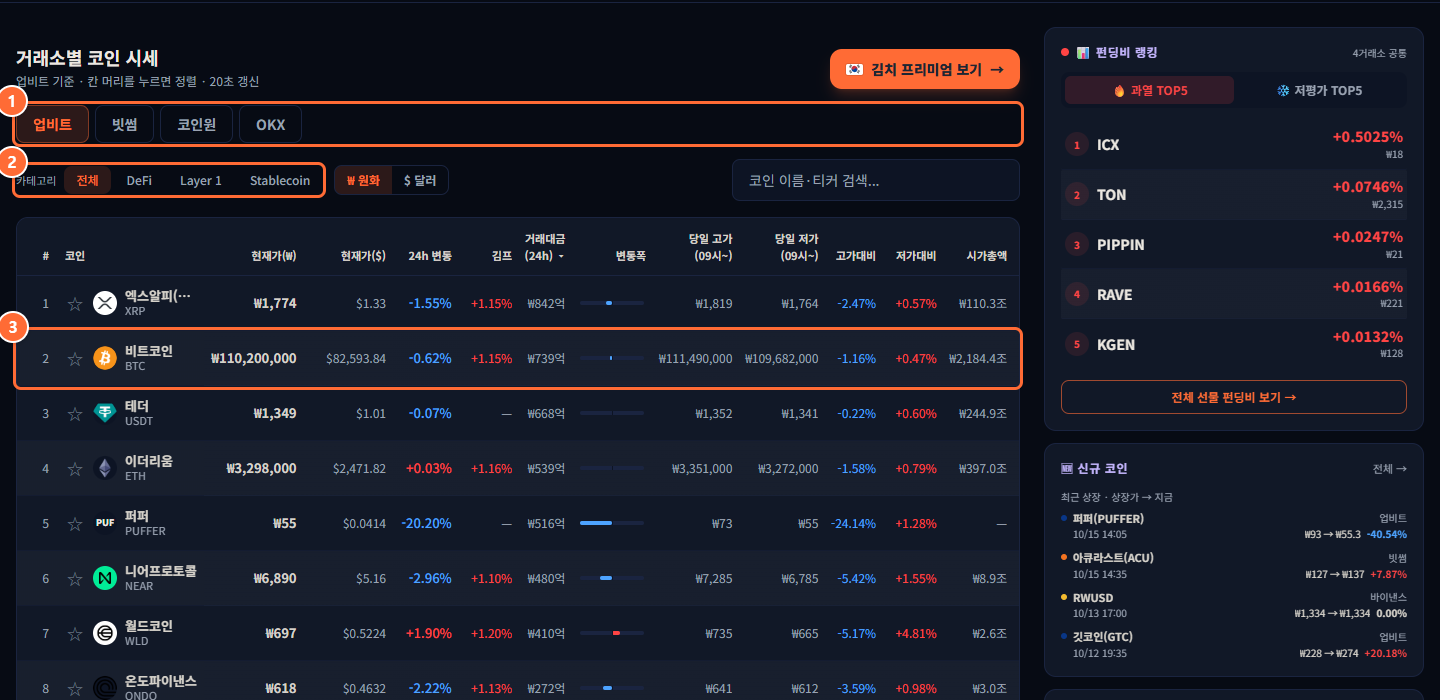Switch prices to ₩ 원화

[x=363, y=180]
